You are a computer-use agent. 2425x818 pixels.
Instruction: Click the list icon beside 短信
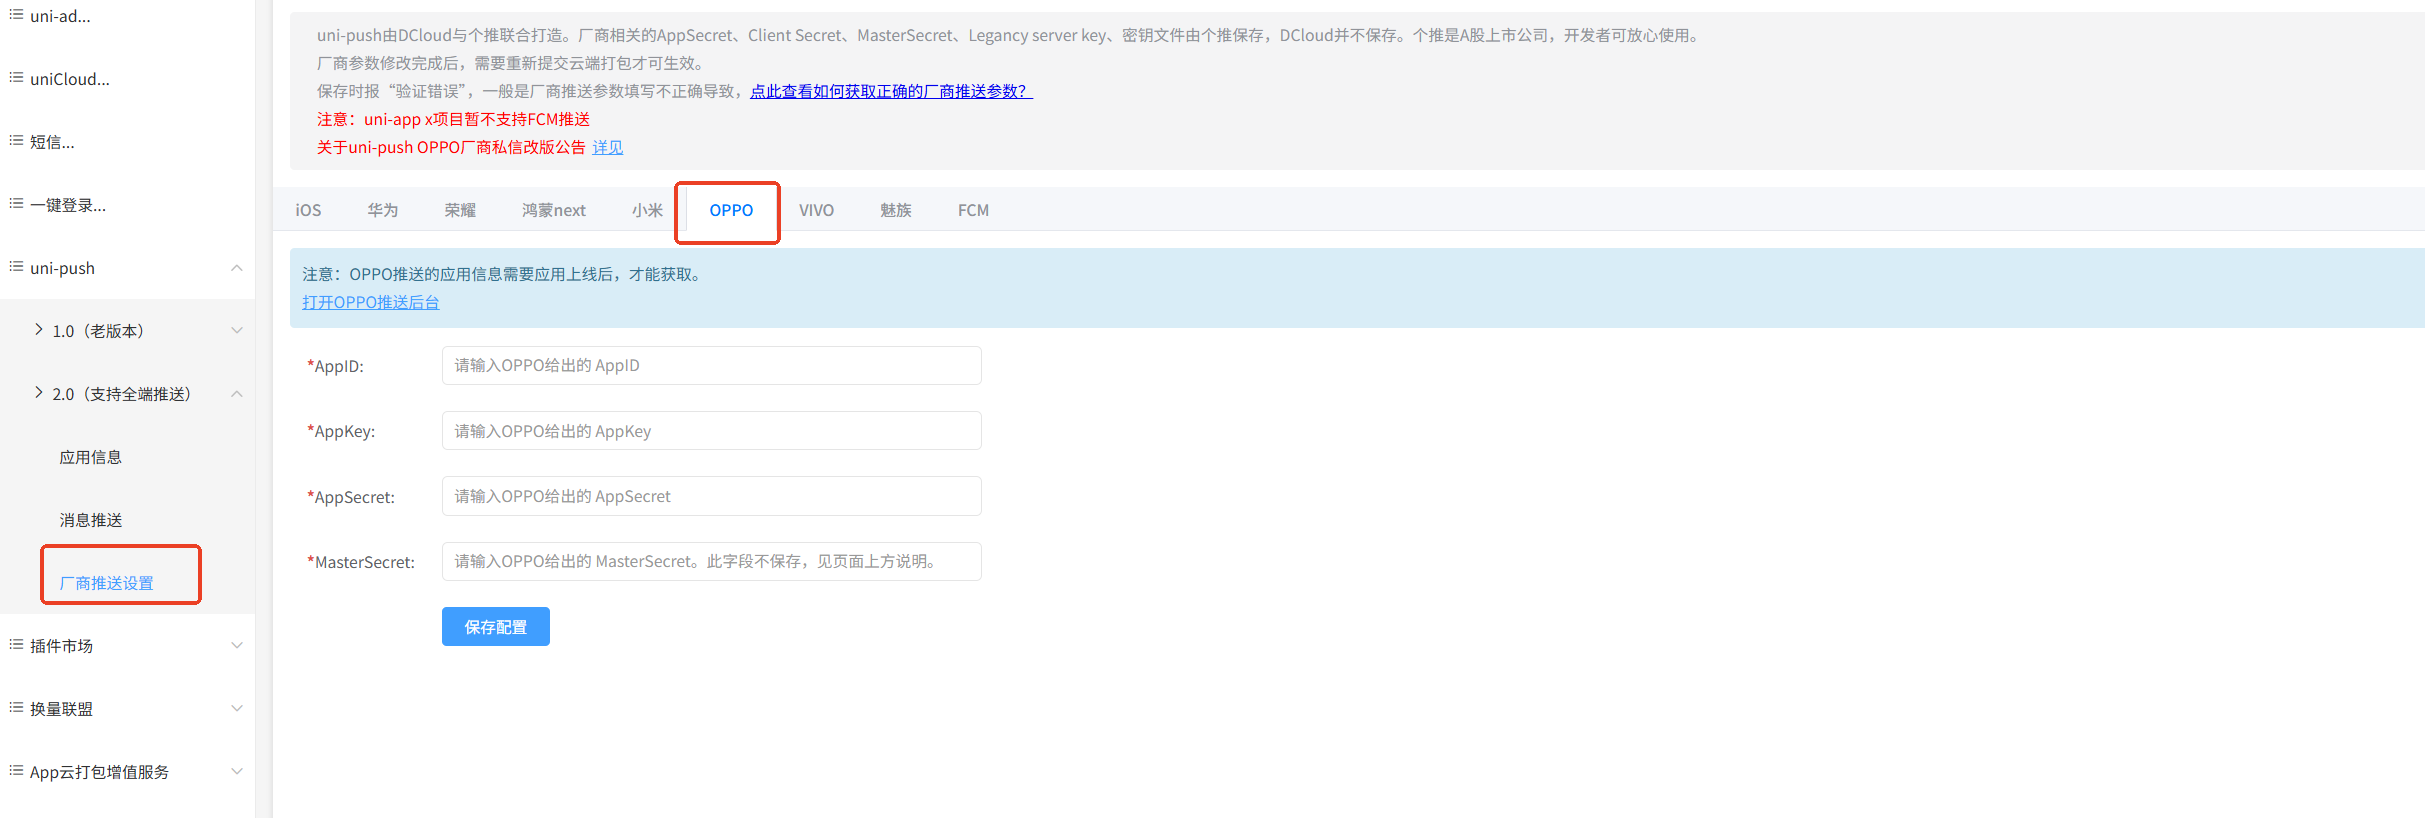(x=16, y=141)
